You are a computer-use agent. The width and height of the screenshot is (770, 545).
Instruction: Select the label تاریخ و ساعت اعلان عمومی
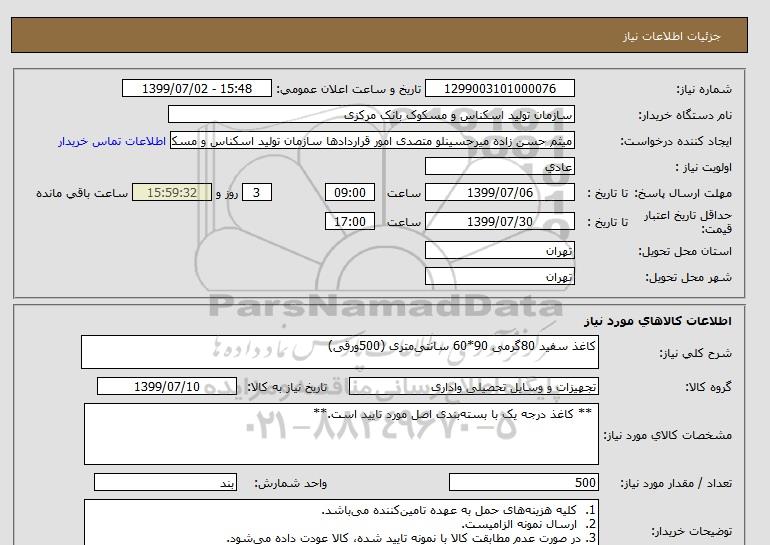coord(349,89)
